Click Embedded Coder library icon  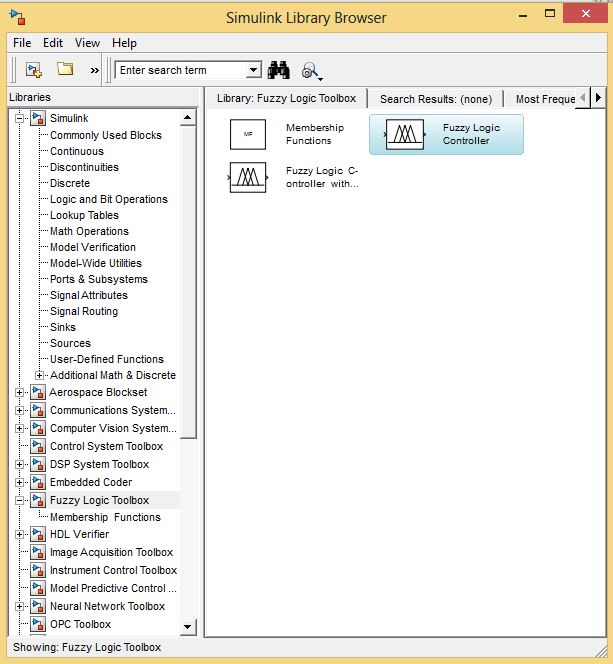[38, 482]
